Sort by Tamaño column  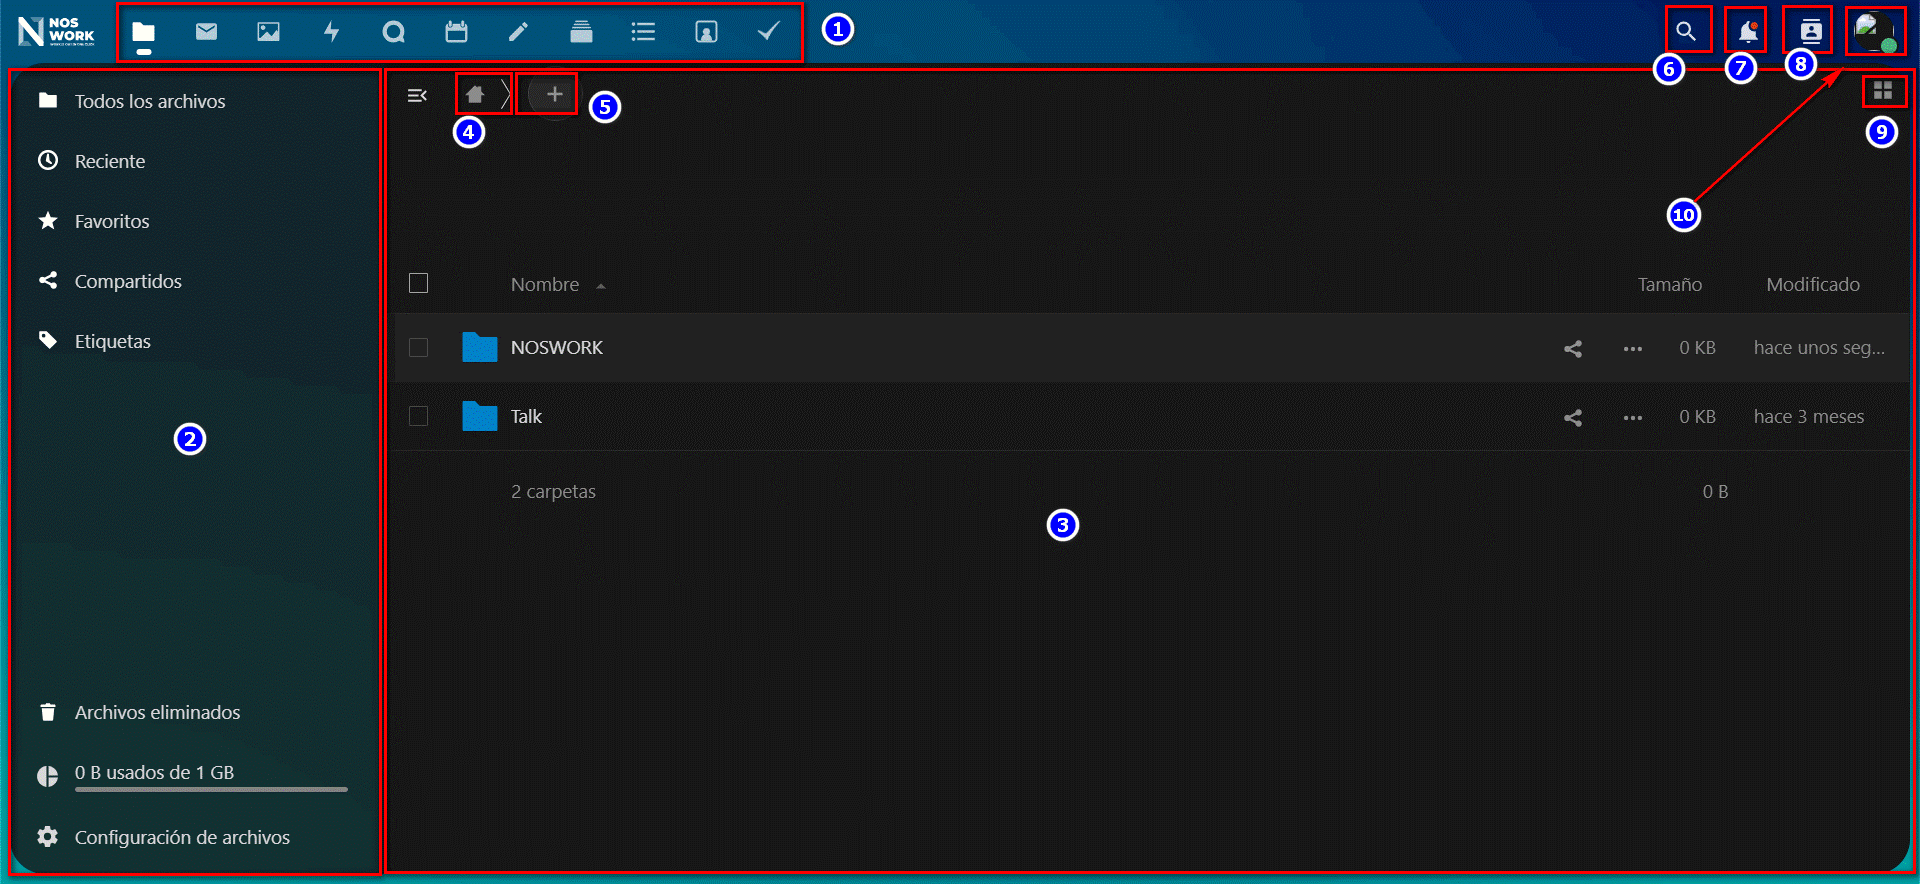coord(1669,284)
